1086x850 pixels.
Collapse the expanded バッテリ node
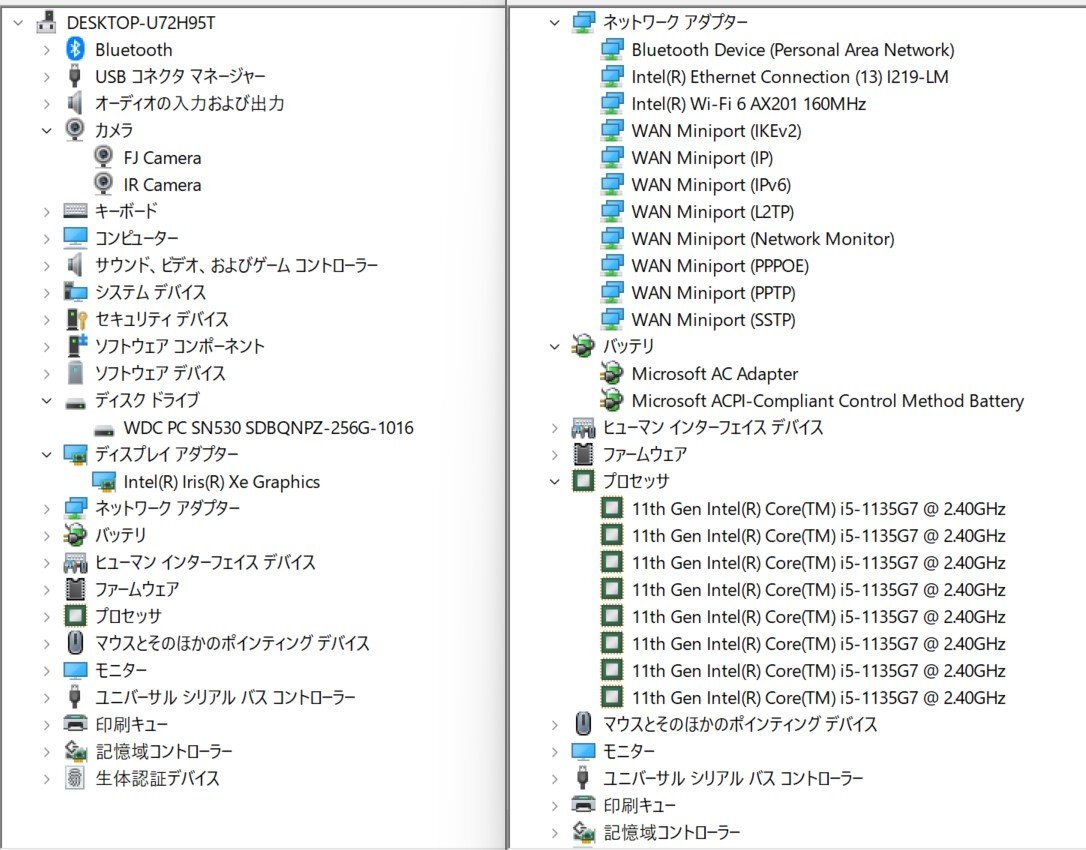[554, 346]
